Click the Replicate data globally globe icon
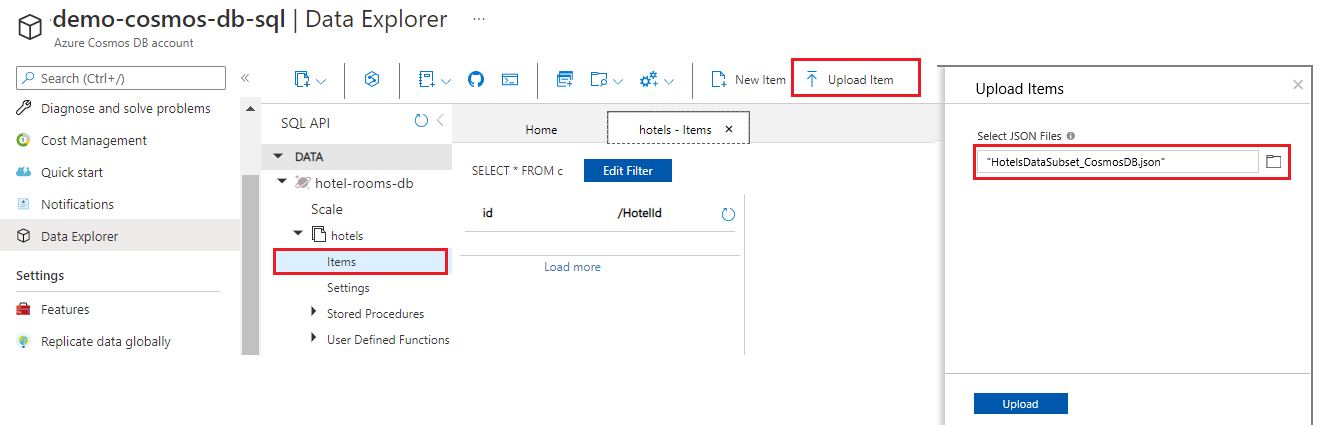 tap(24, 341)
